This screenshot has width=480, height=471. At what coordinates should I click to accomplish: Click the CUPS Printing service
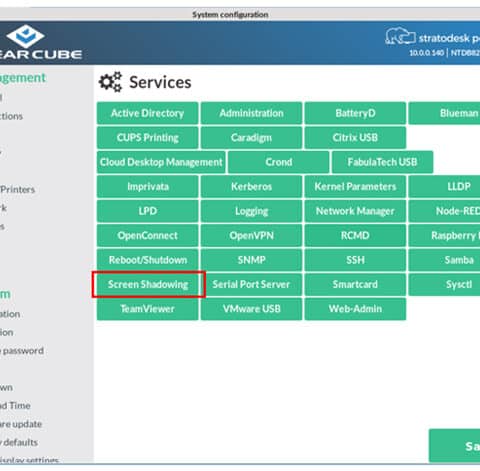(147, 137)
